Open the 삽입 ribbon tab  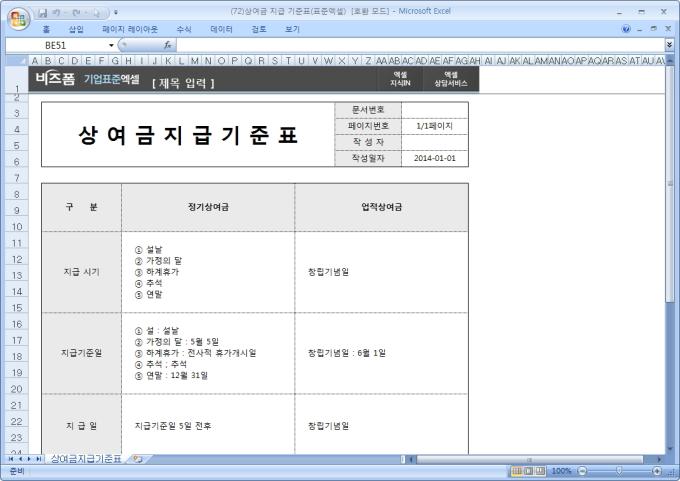(76, 29)
